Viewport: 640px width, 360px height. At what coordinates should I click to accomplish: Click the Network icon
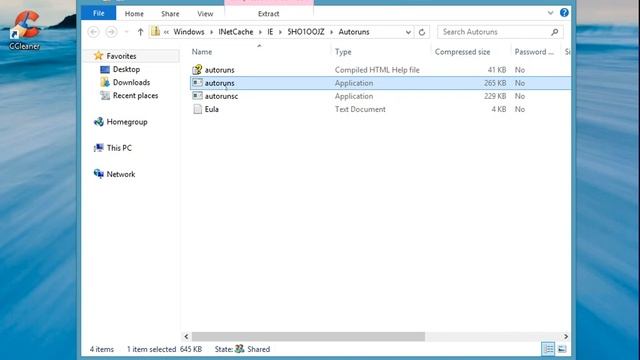[98, 174]
